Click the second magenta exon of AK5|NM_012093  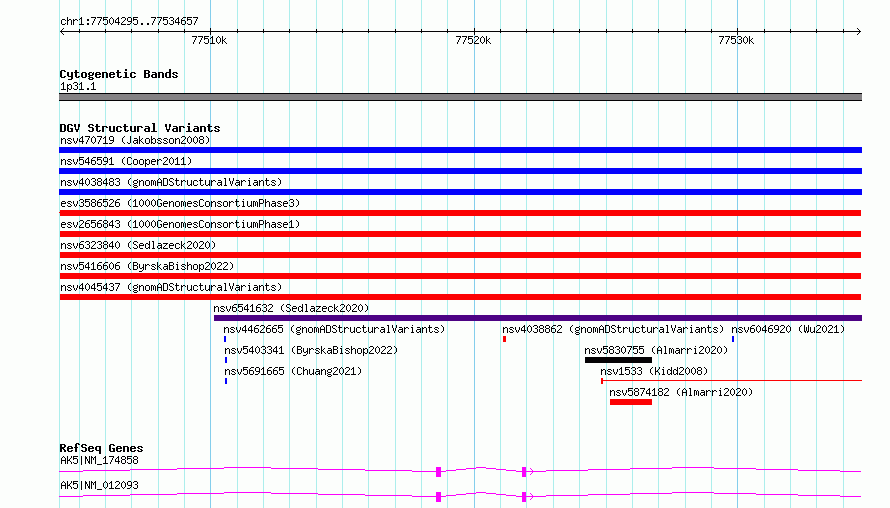point(524,497)
